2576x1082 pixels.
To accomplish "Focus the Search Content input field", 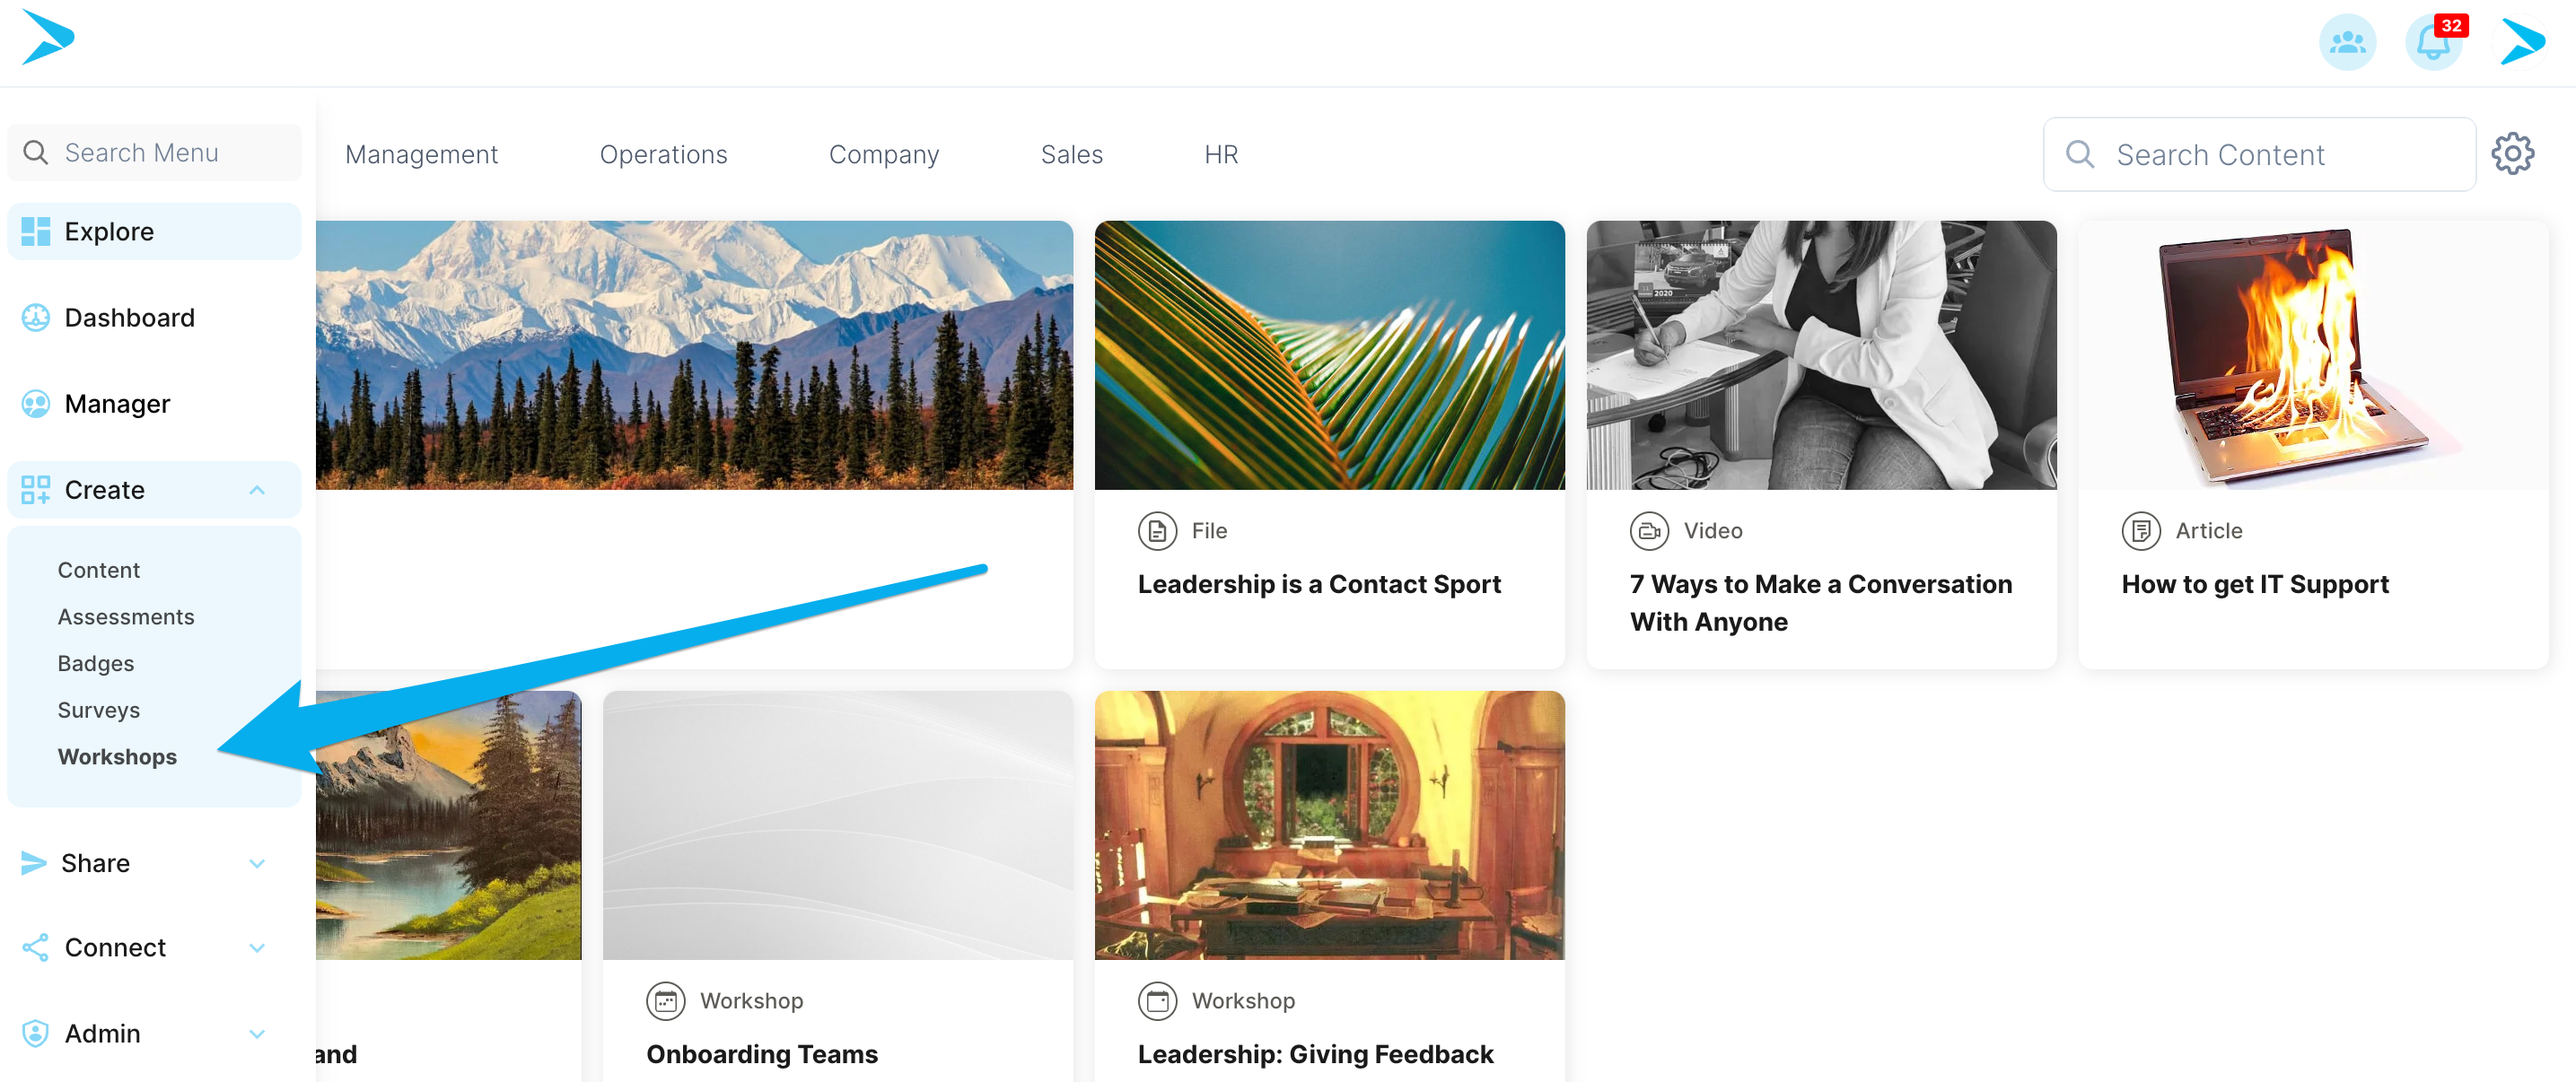I will pos(2259,154).
